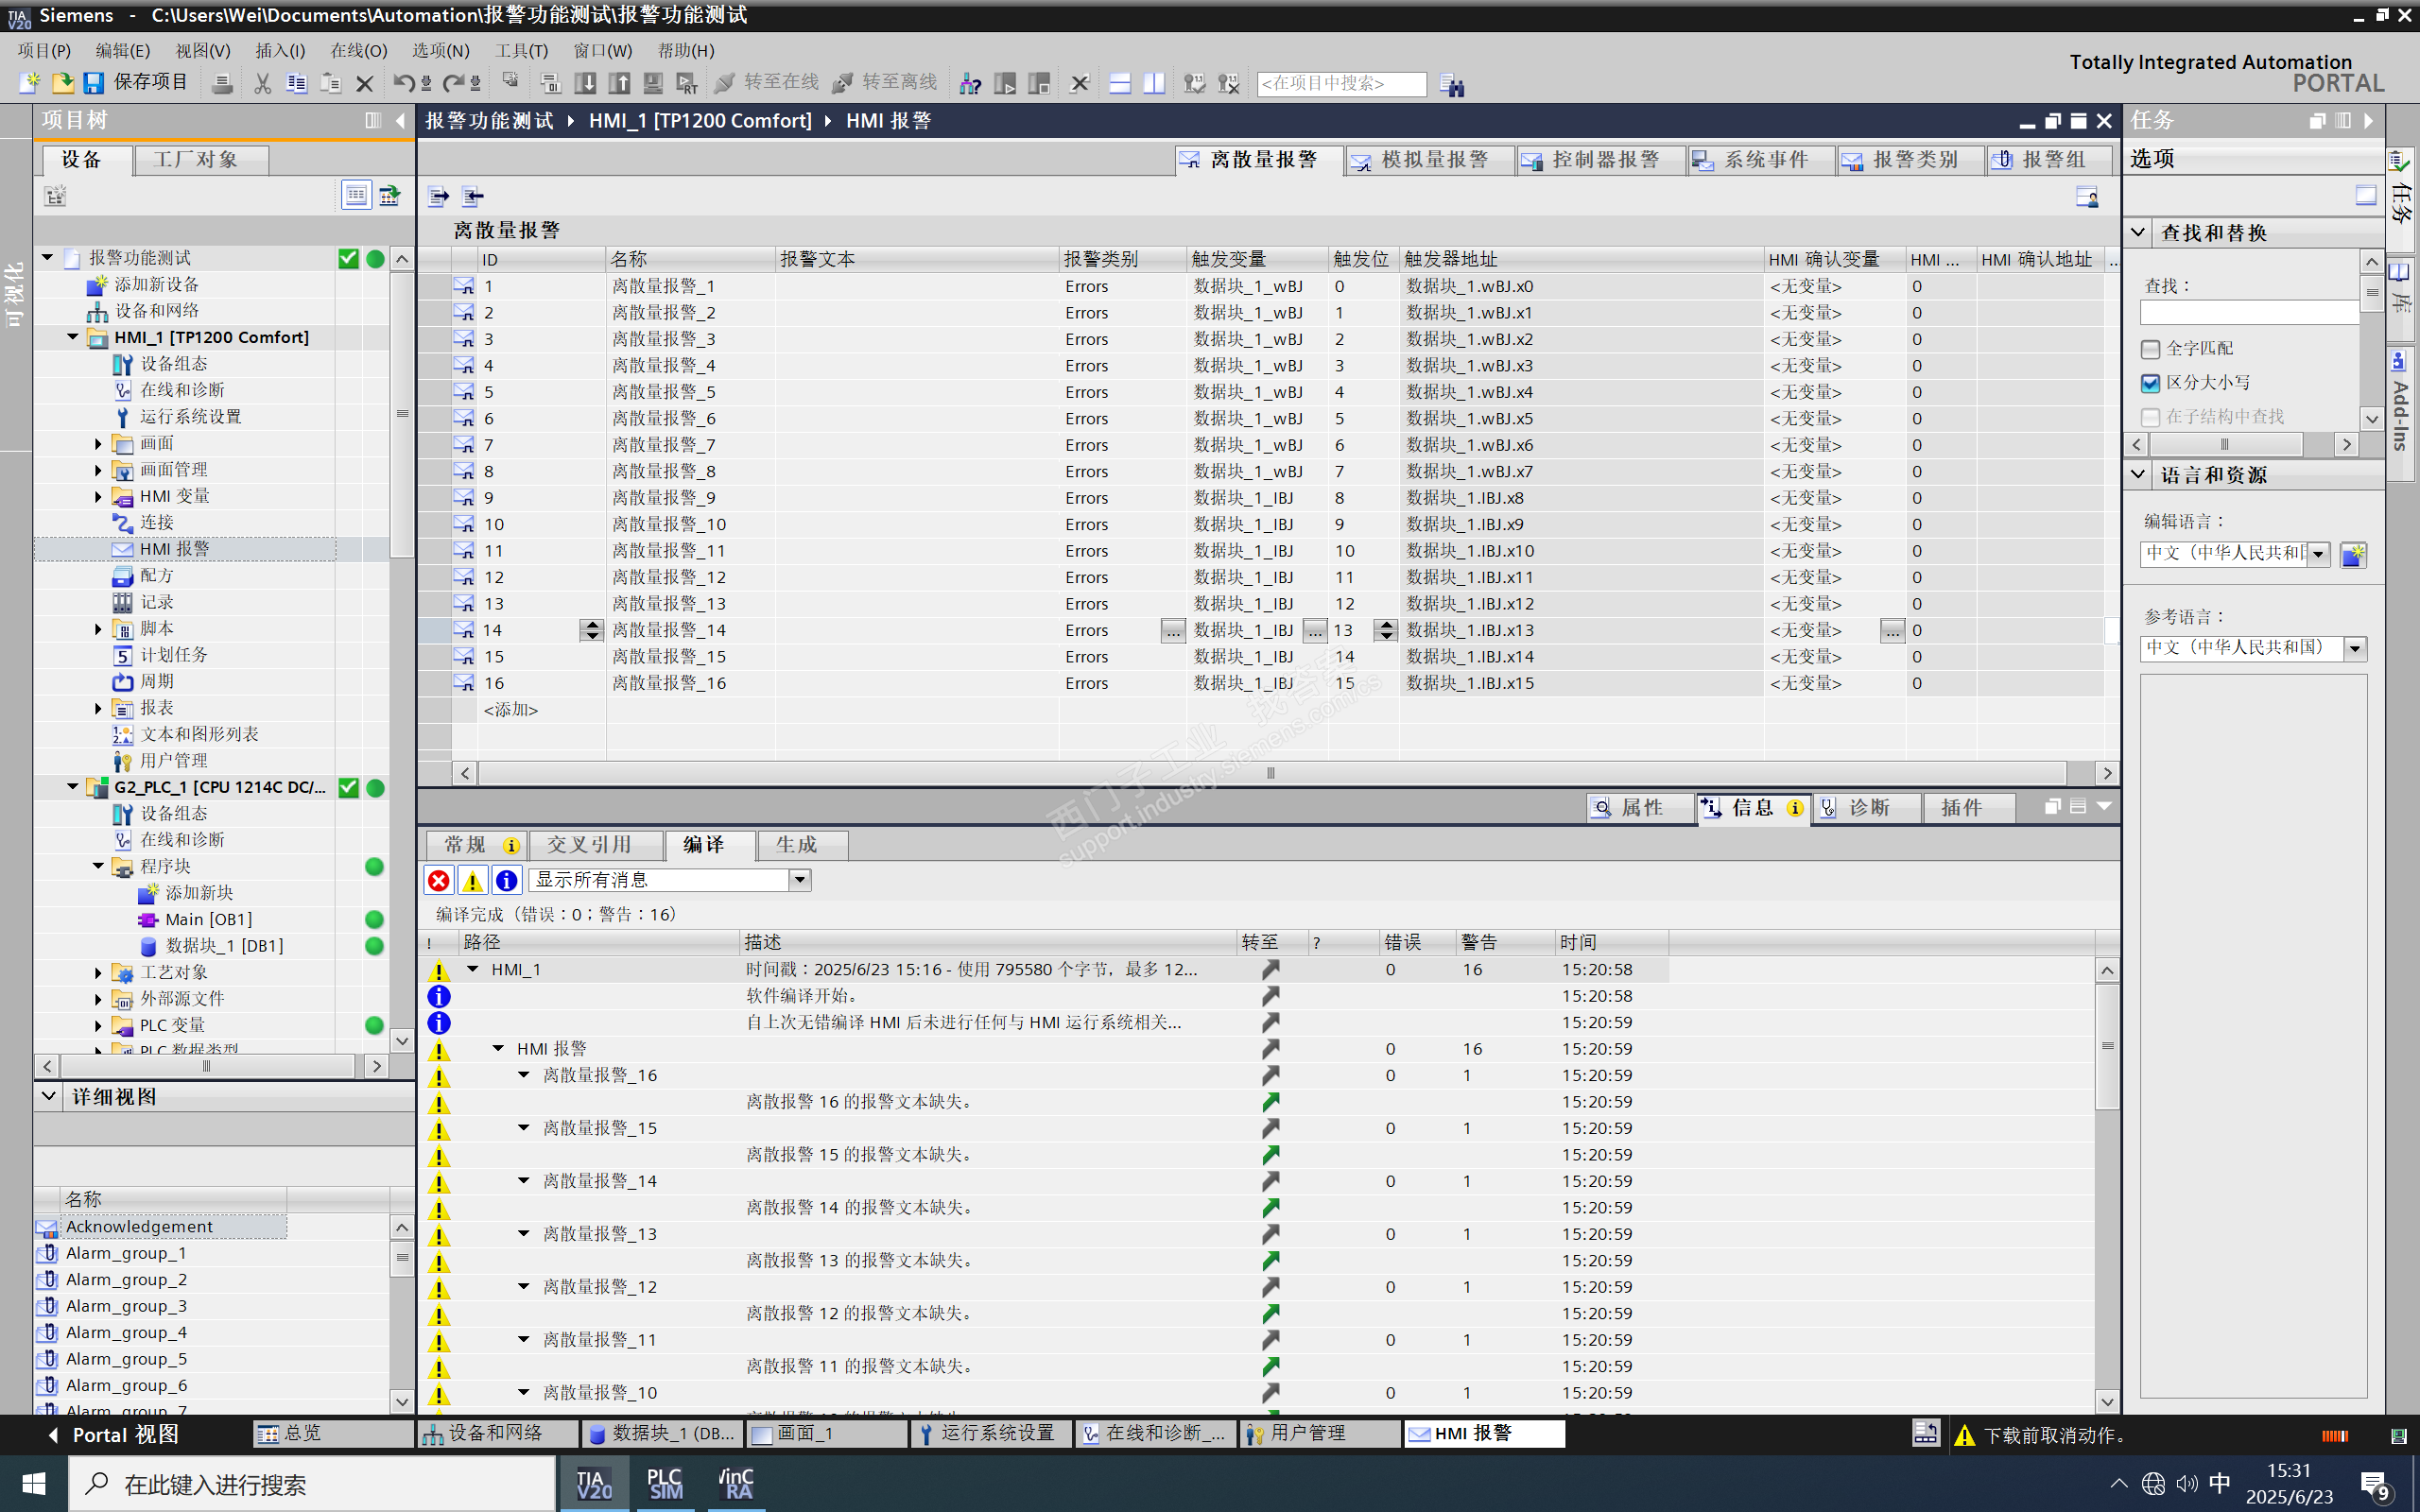
Task: Click the Go To arrow for 离散报警 16 warning
Action: click(1270, 1101)
